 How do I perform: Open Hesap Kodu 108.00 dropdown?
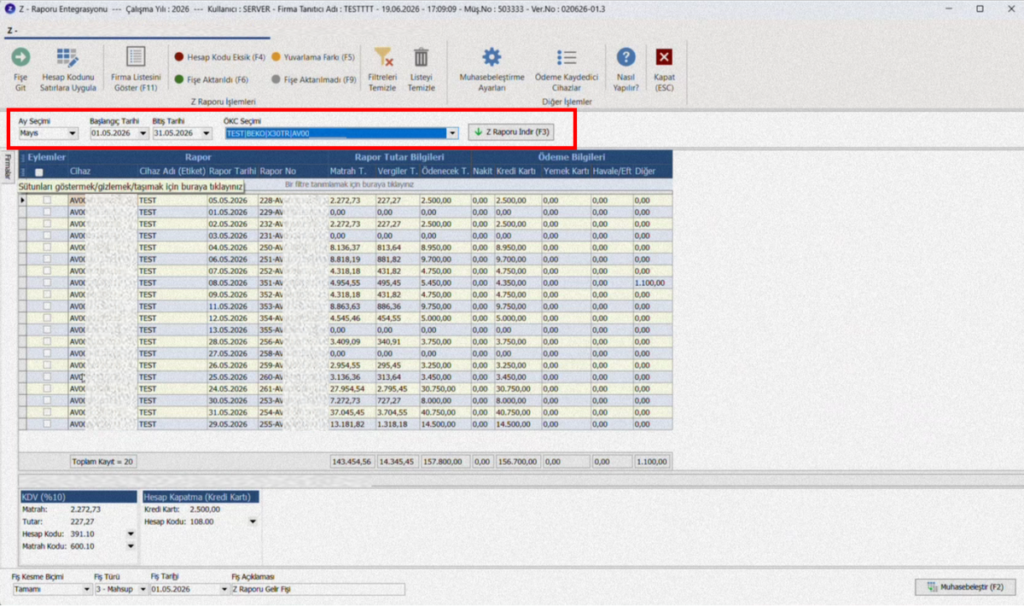(253, 522)
